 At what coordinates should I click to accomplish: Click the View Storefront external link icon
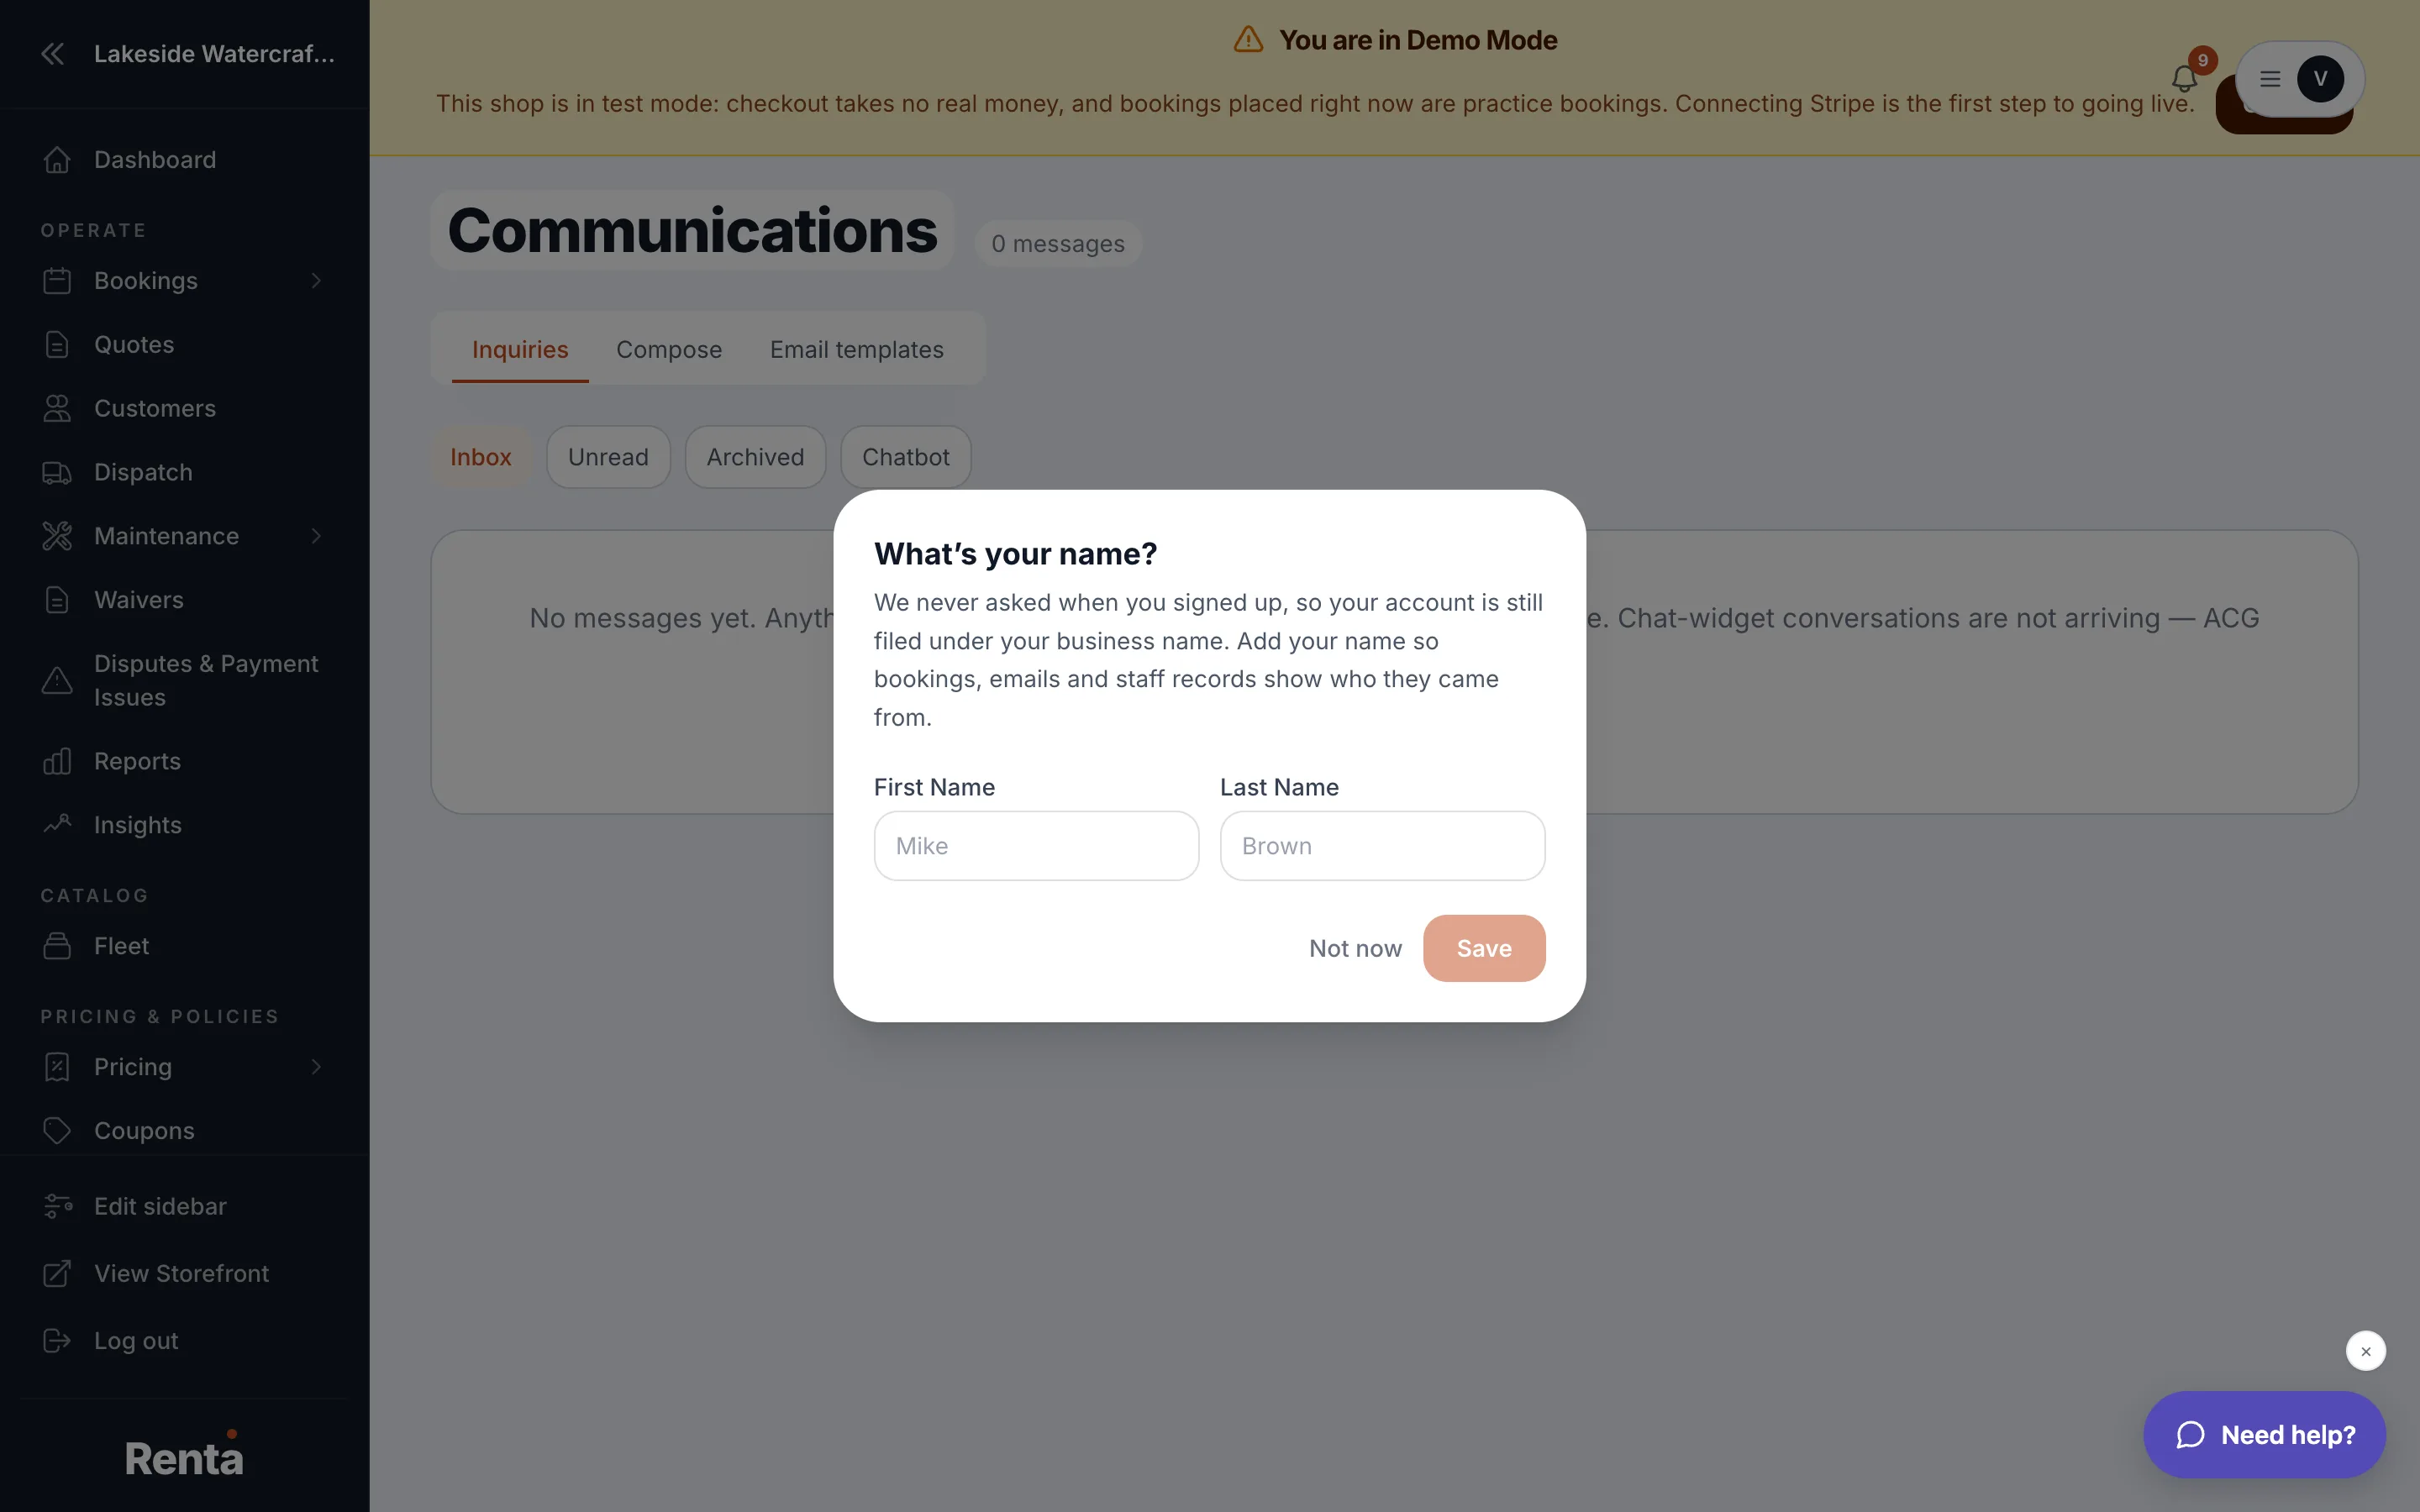point(57,1274)
